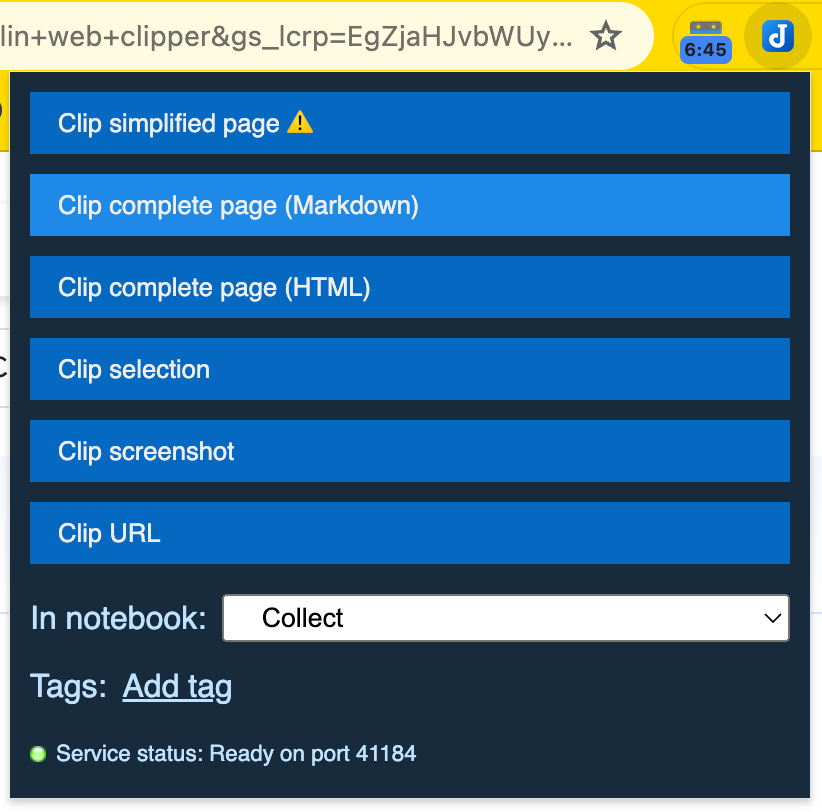822x812 pixels.
Task: Click the word Collect in the notebook selector
Action: pyautogui.click(x=302, y=618)
